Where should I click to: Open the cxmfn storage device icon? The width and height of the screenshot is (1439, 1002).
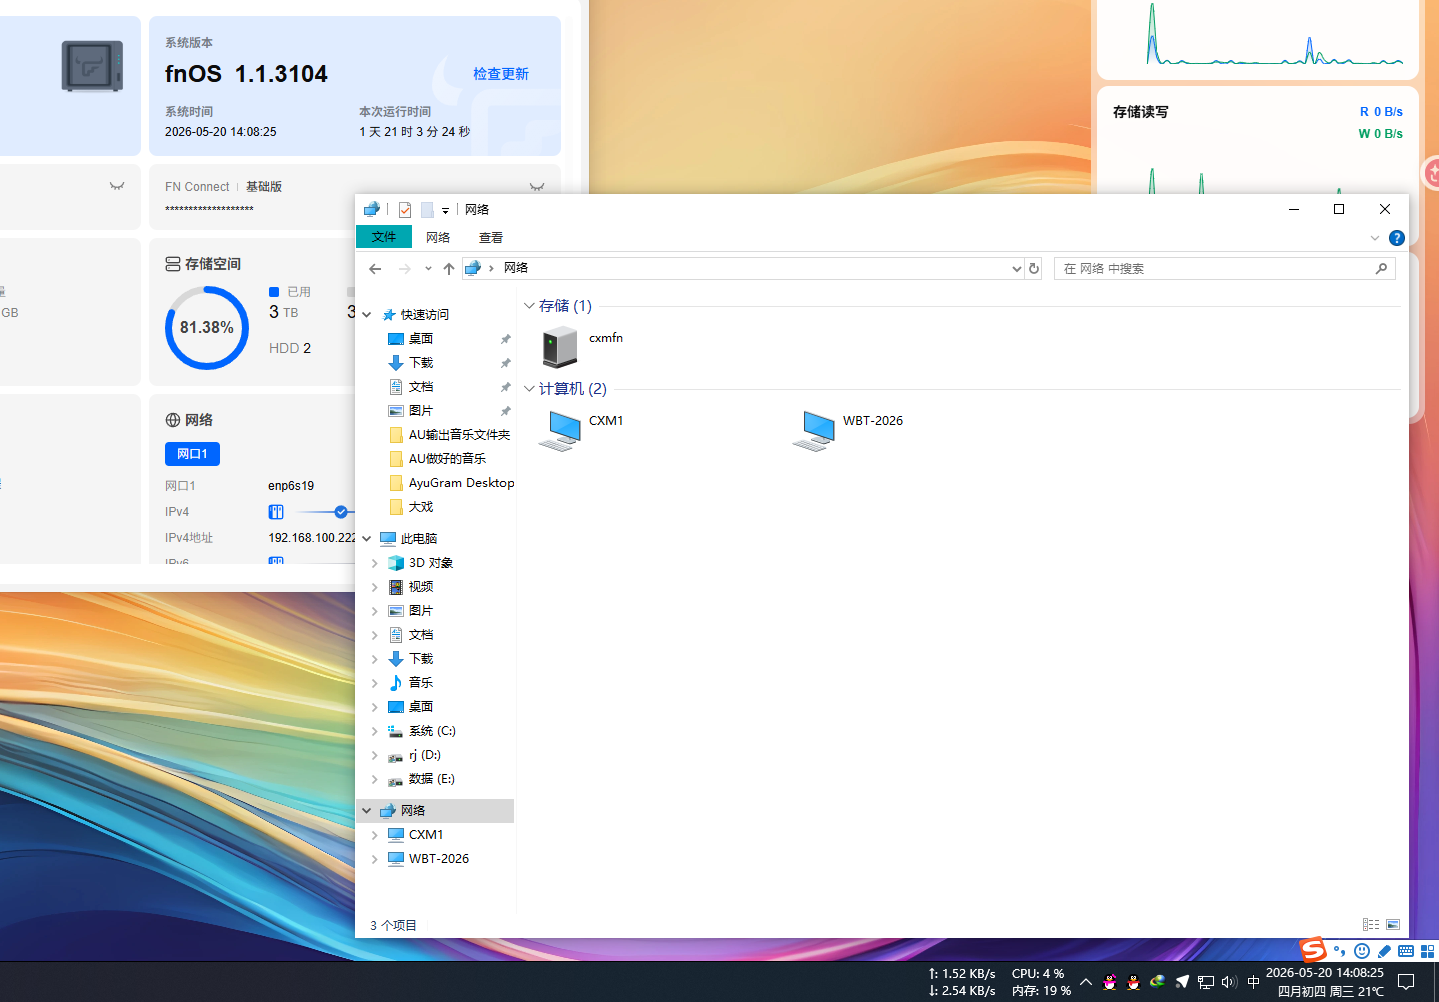click(x=560, y=347)
